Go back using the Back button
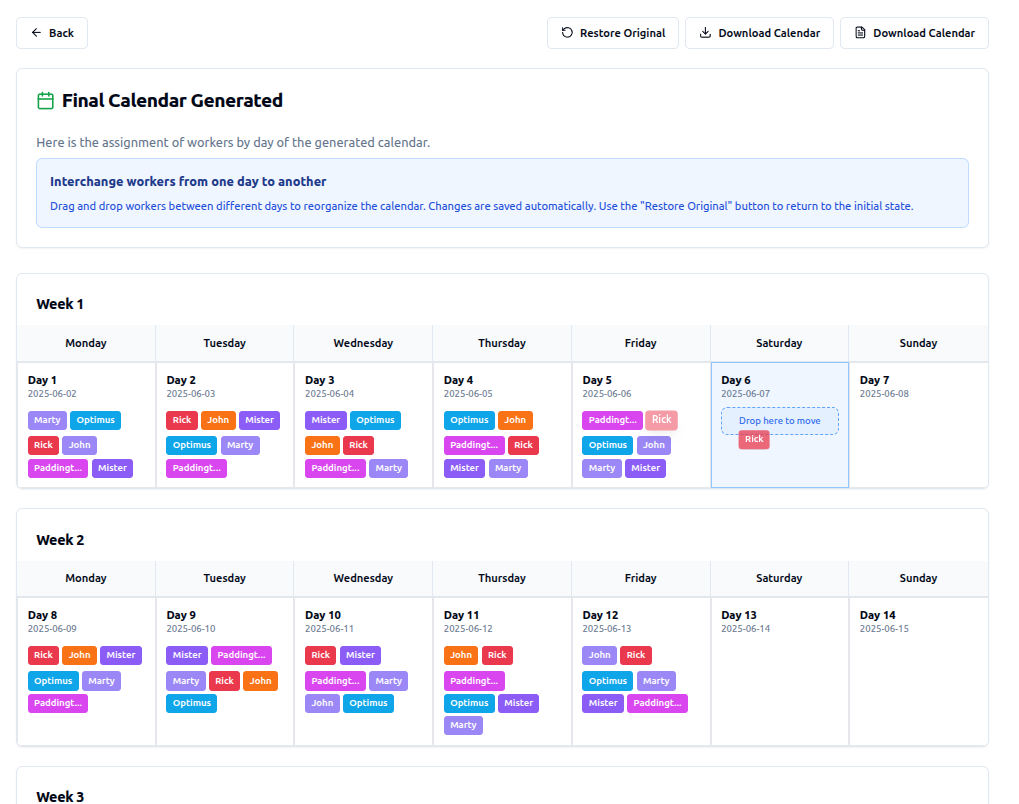Image resolution: width=1019 pixels, height=804 pixels. coord(52,33)
